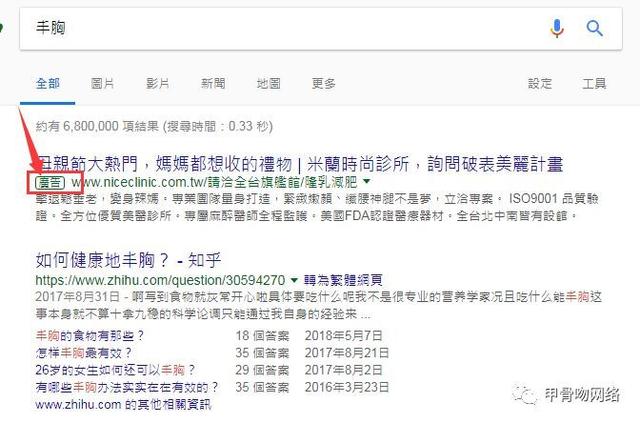
Task: Click www.zhihu.com 的其他相關資訊 link
Action: (123, 405)
